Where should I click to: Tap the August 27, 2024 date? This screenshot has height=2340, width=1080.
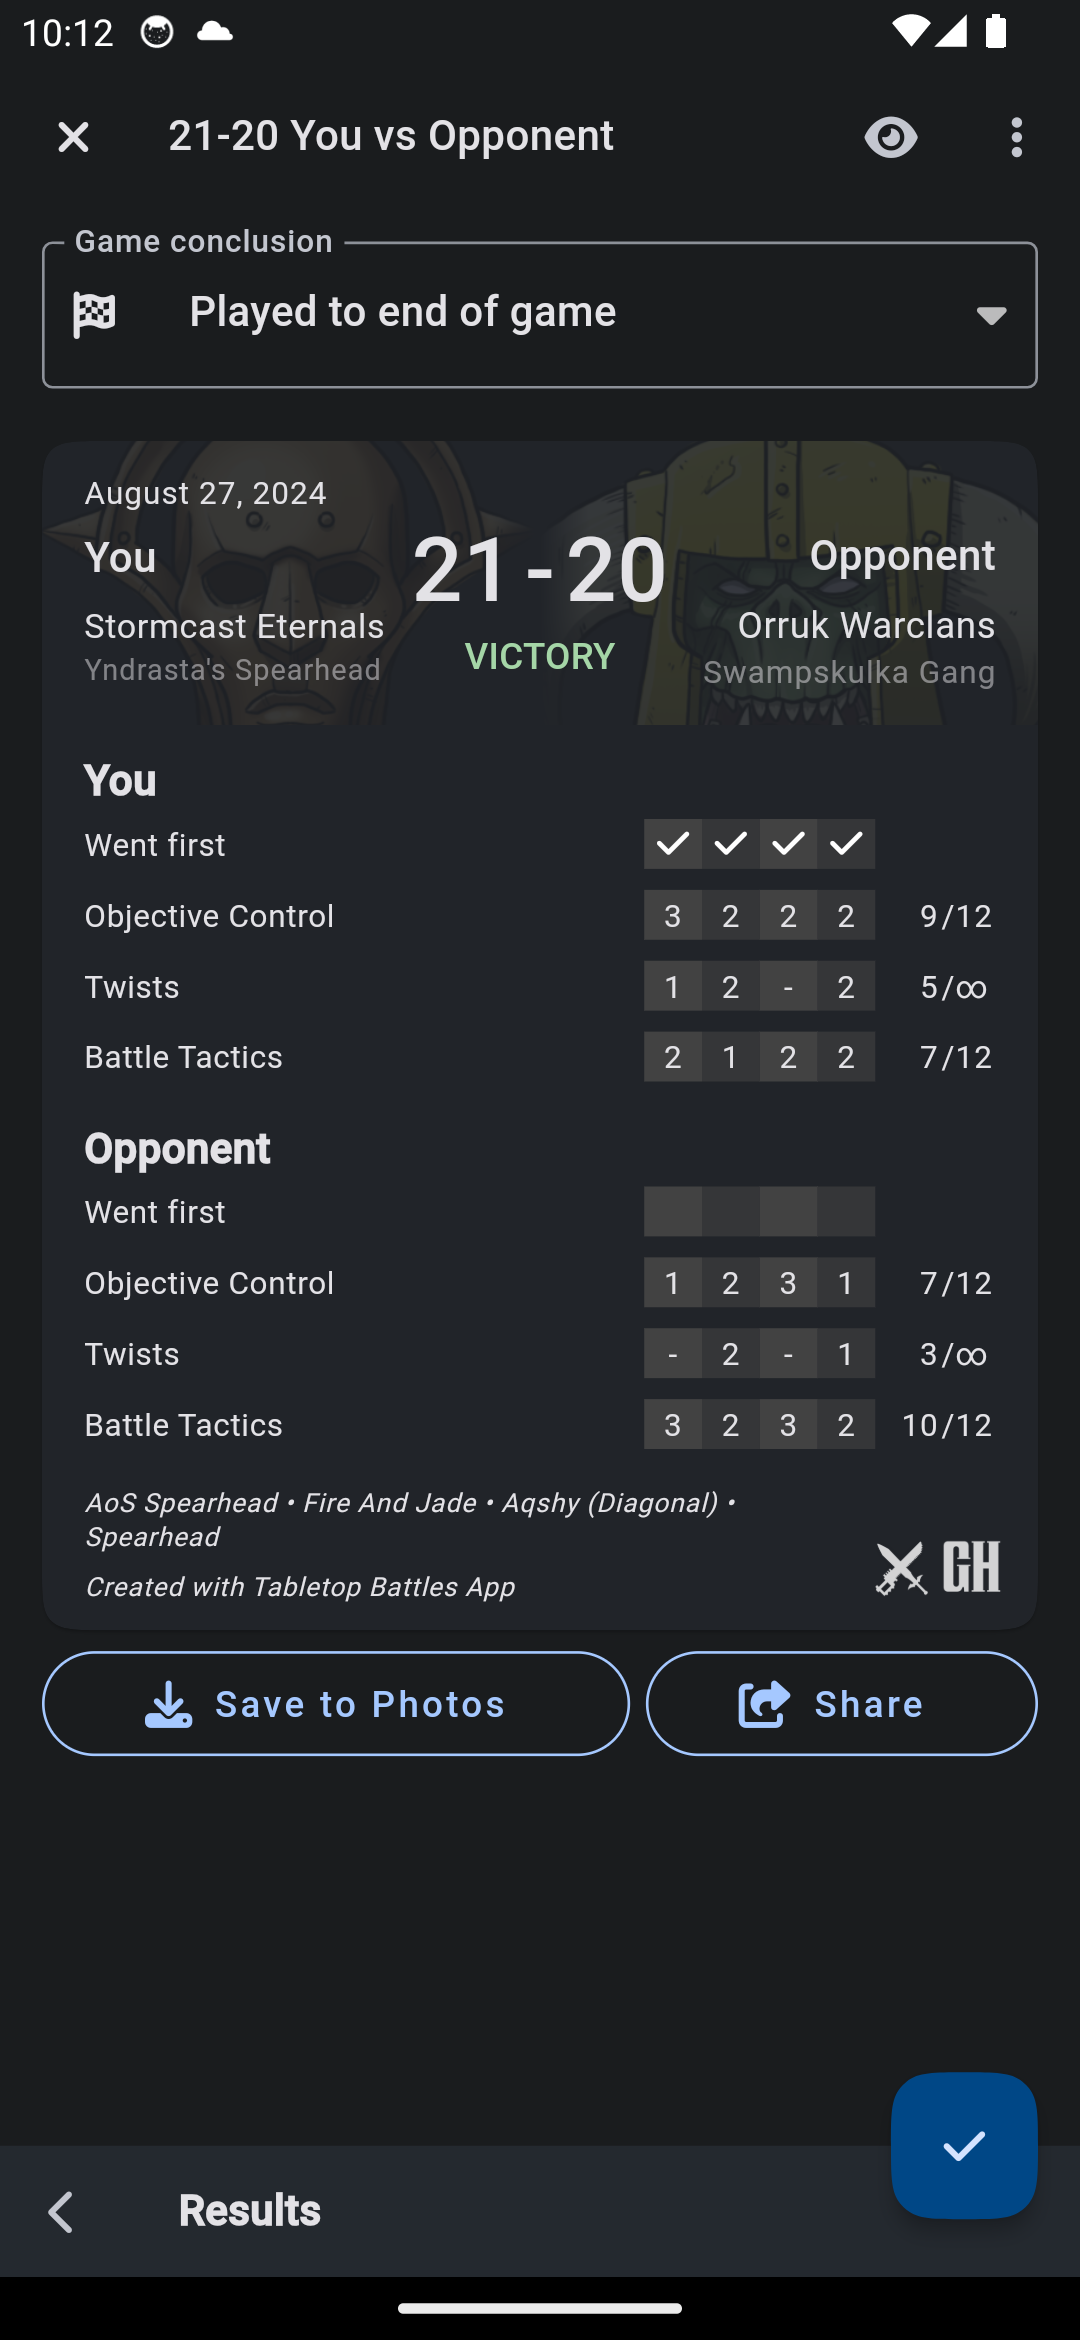click(x=205, y=493)
